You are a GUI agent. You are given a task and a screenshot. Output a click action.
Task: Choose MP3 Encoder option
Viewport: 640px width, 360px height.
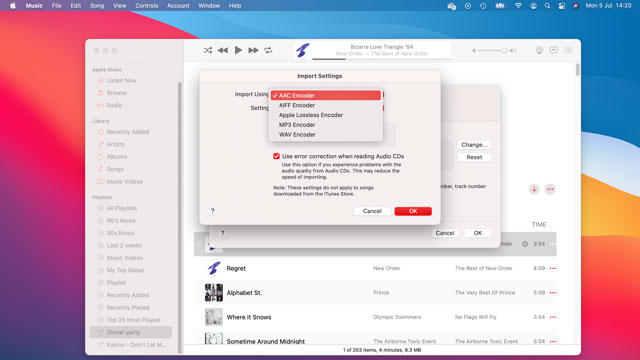[326, 125]
